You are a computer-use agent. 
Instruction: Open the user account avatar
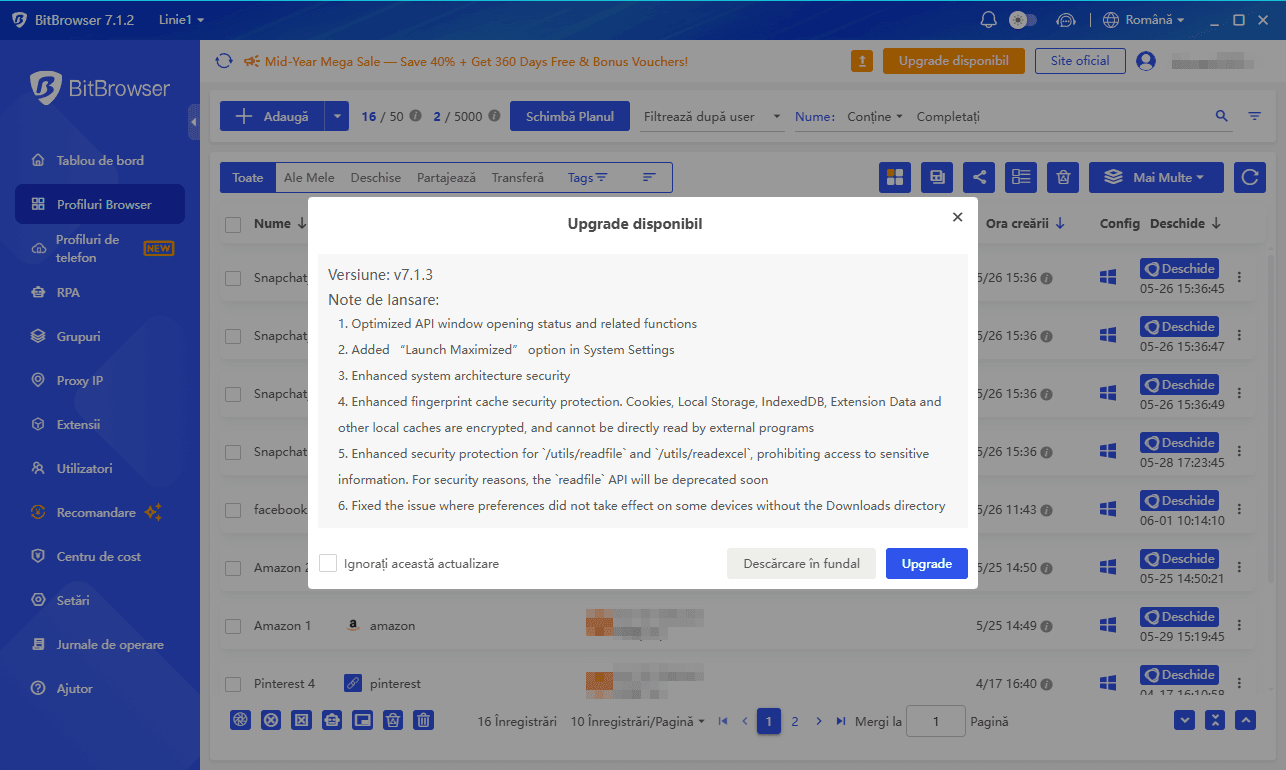tap(1146, 61)
